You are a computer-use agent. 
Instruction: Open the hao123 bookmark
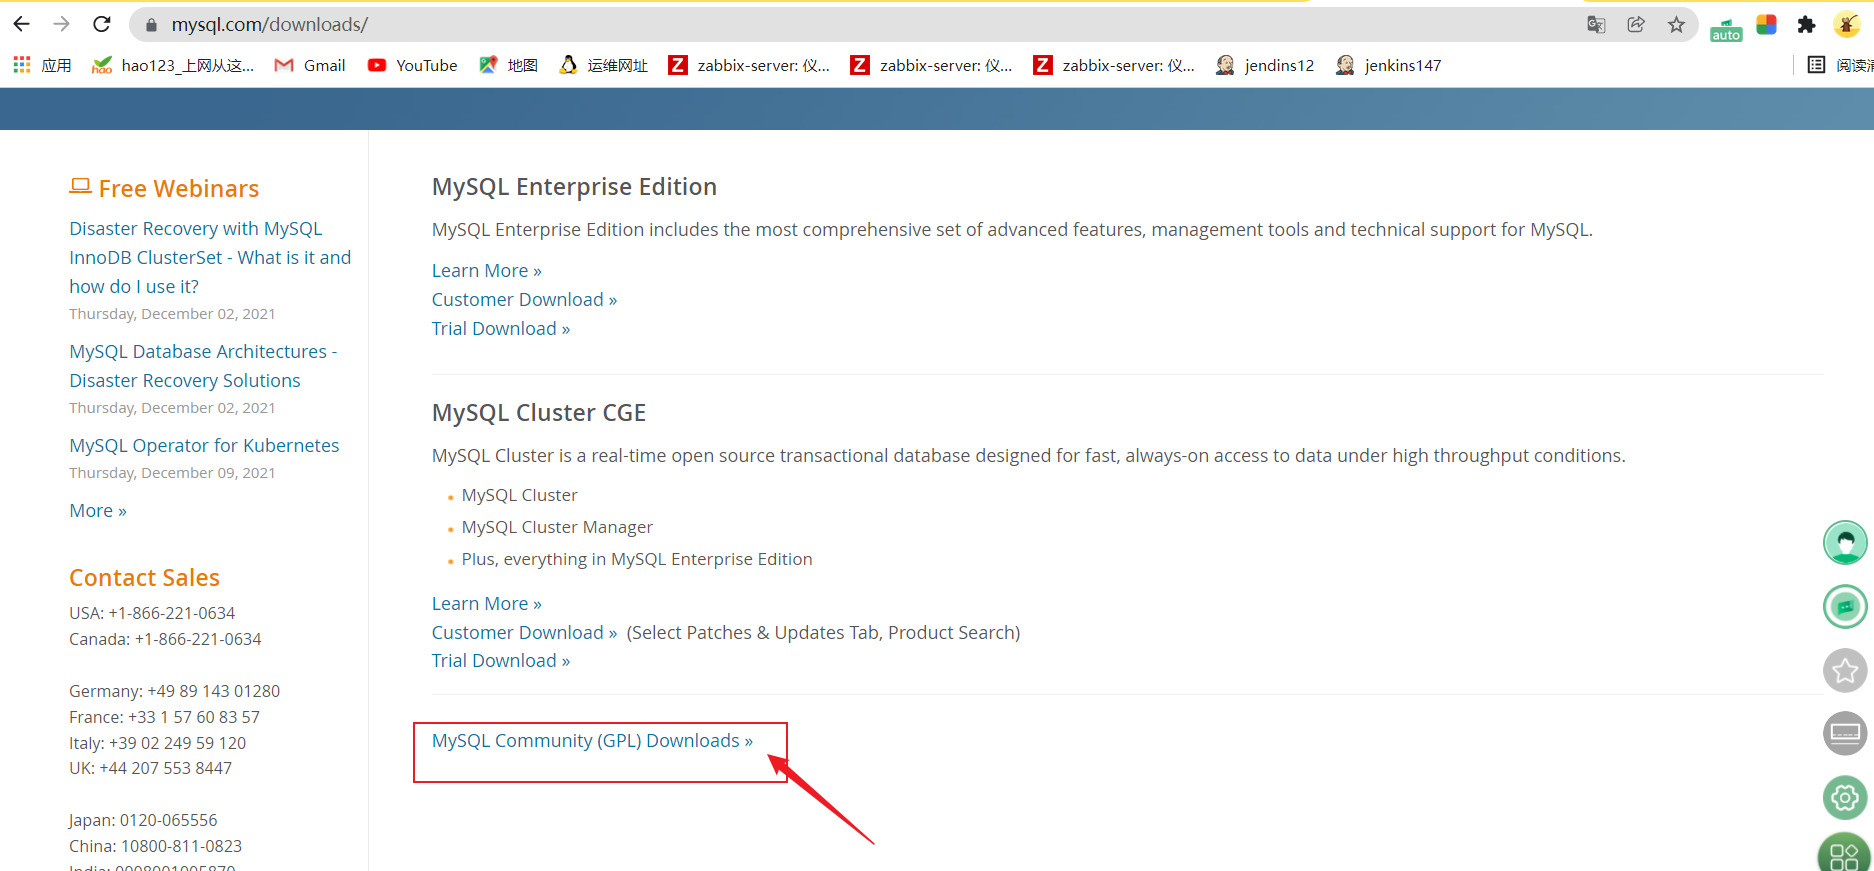coord(173,65)
